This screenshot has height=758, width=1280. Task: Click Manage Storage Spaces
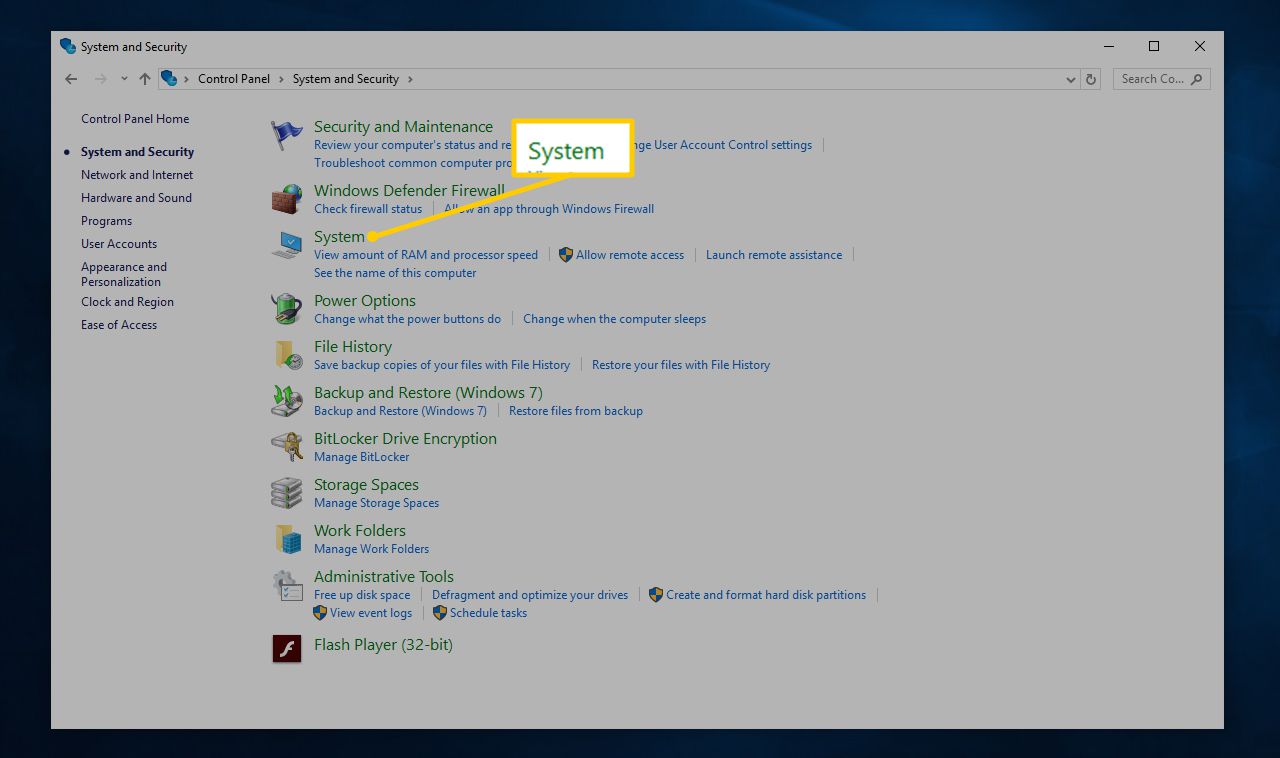tap(376, 503)
